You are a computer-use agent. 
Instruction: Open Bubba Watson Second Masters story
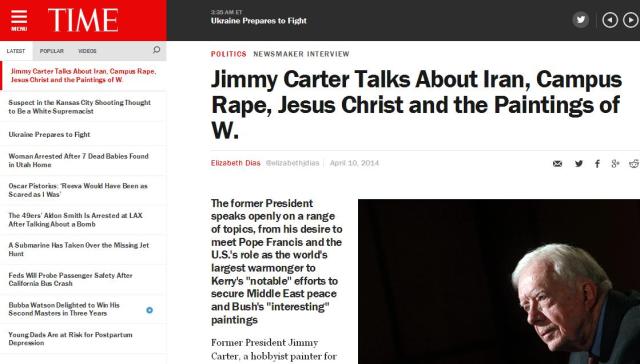pos(64,309)
